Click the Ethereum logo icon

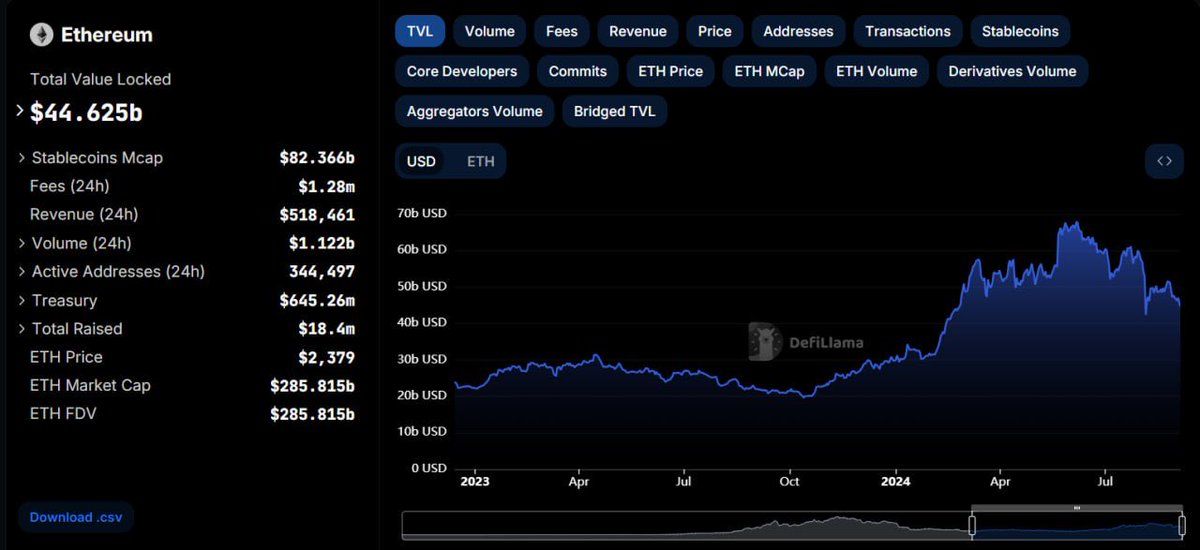[41, 35]
